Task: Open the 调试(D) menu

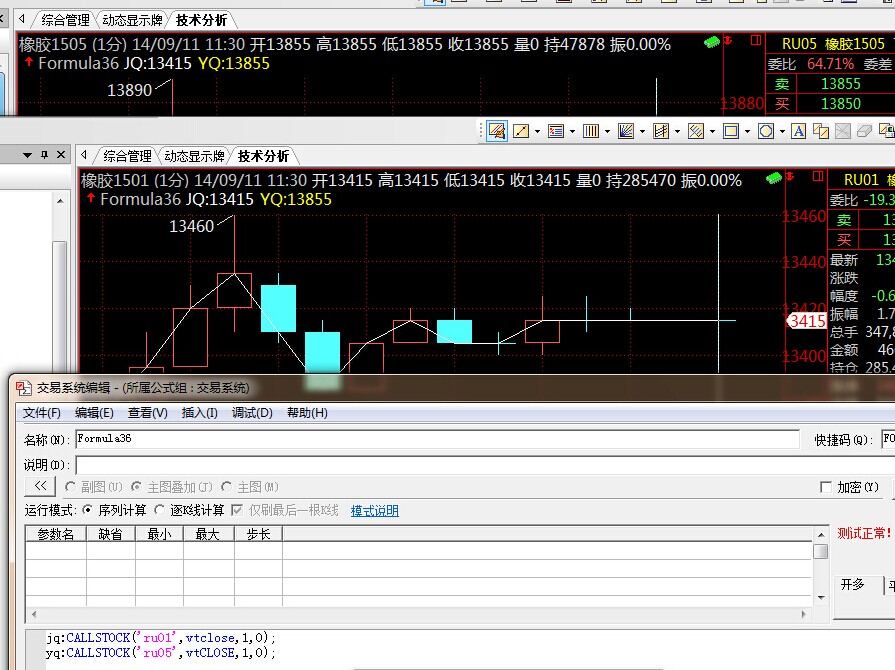Action: pos(252,413)
